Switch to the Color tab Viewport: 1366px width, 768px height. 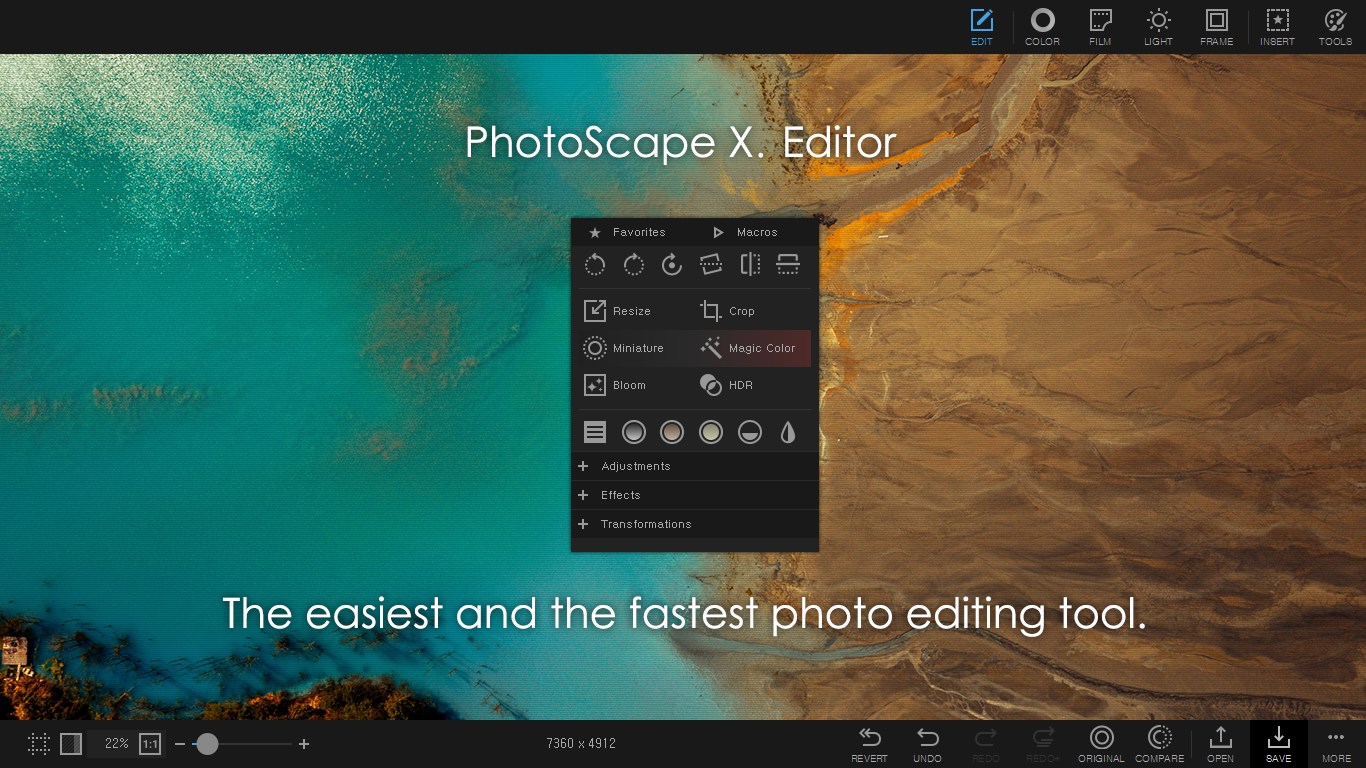(x=1042, y=27)
